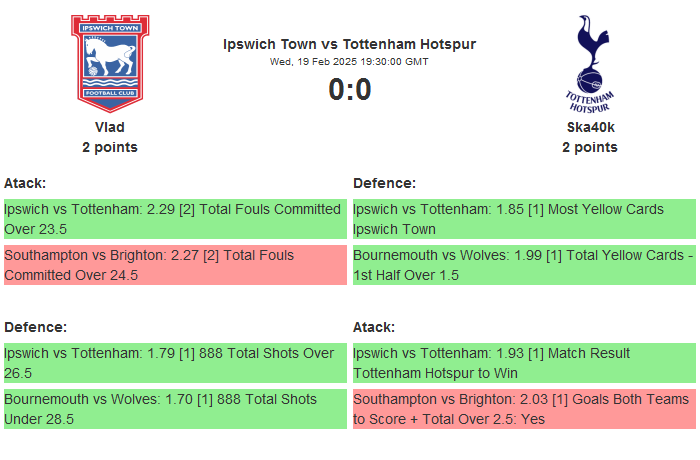
Task: Open 888 Total Shots Over 26.5 bet
Action: coord(175,363)
